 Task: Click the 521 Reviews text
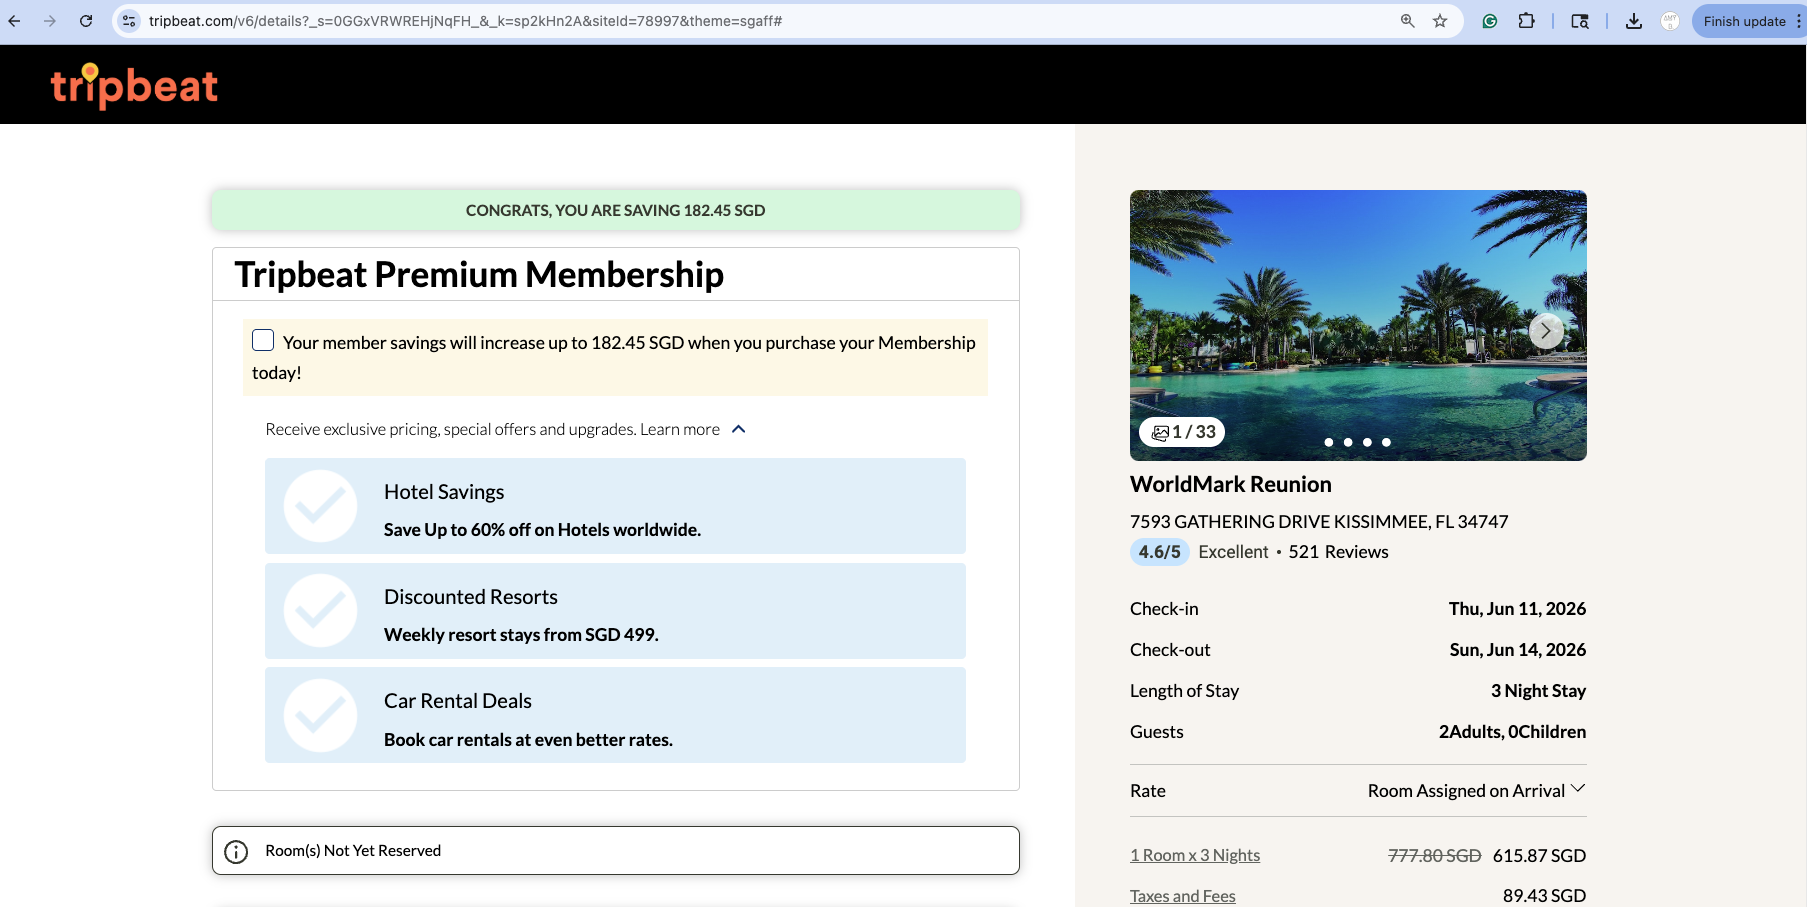1338,552
